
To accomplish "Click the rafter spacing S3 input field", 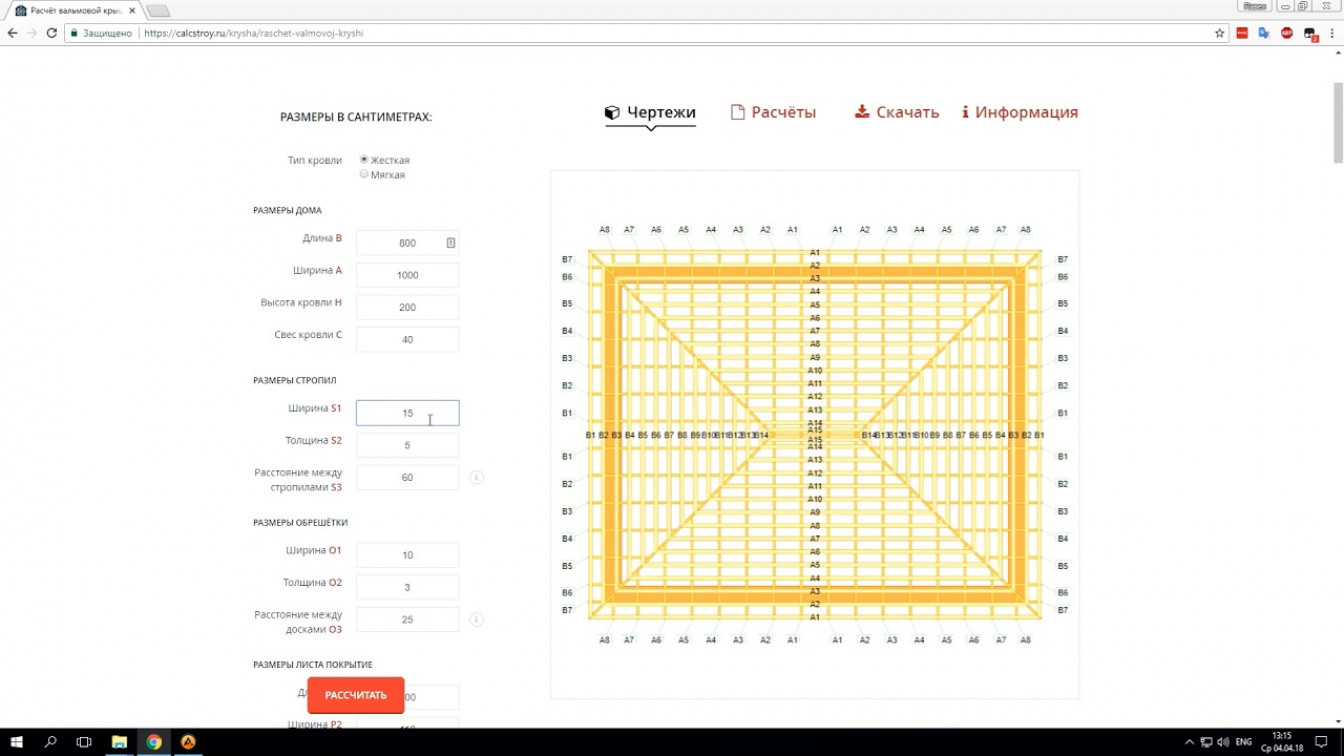I will [407, 477].
